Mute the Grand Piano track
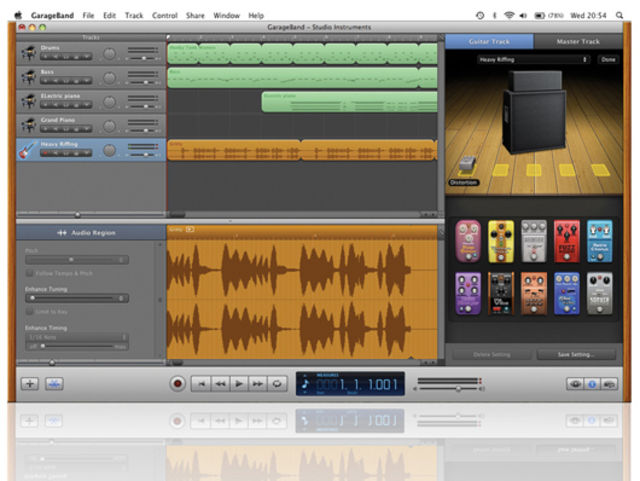This screenshot has width=640, height=481. (x=54, y=129)
